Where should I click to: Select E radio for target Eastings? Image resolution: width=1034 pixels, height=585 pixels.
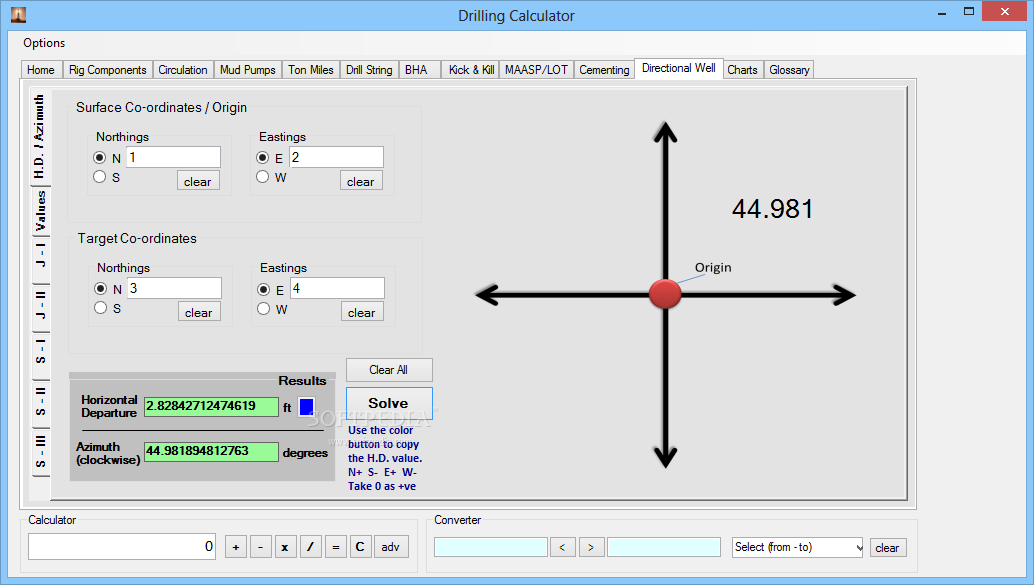coord(264,289)
